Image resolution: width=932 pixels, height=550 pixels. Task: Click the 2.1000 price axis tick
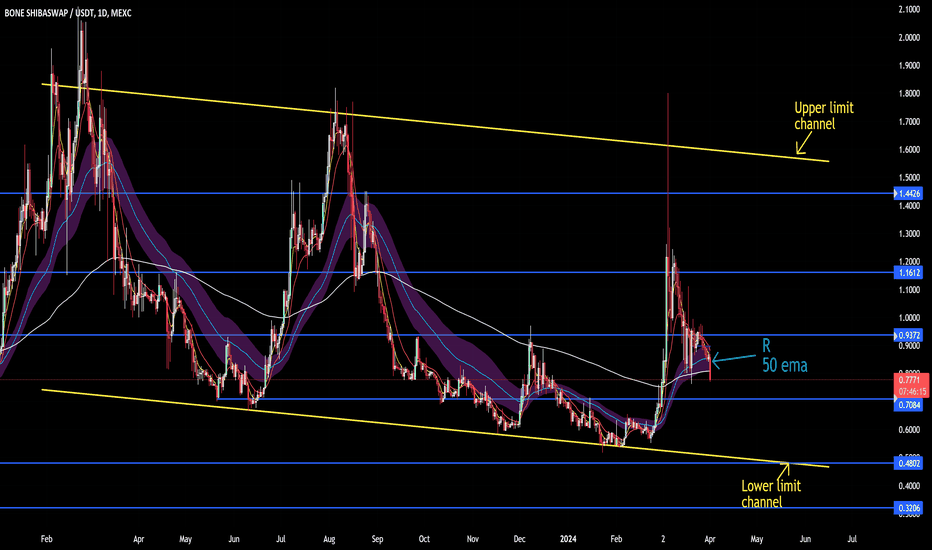point(909,10)
